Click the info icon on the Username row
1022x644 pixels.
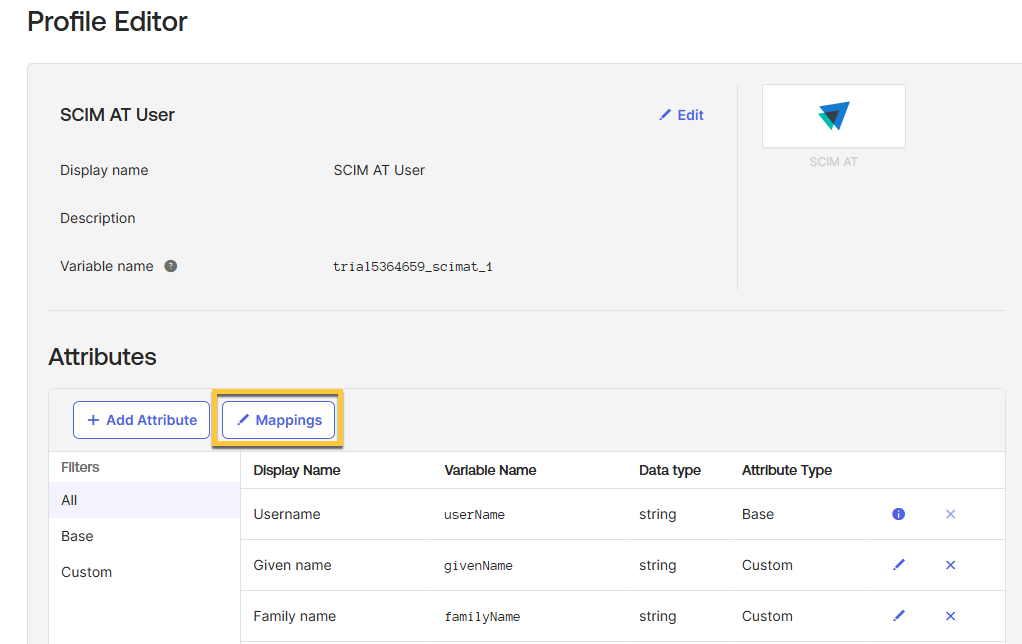click(898, 514)
